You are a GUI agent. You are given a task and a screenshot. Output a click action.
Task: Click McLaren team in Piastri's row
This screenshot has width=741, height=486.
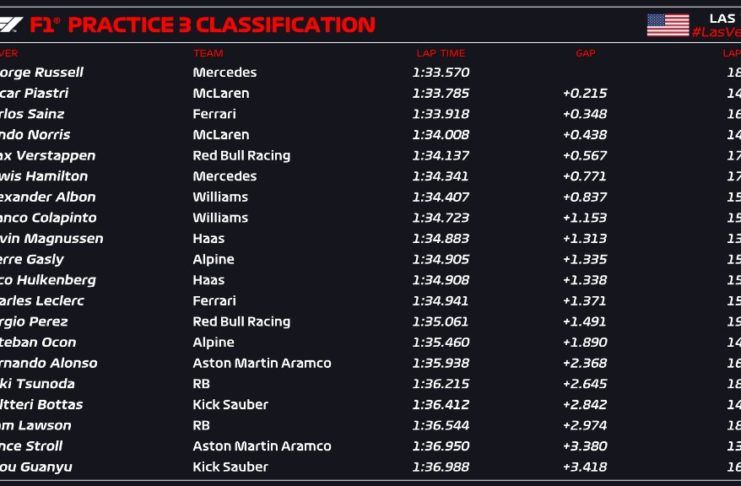click(220, 93)
